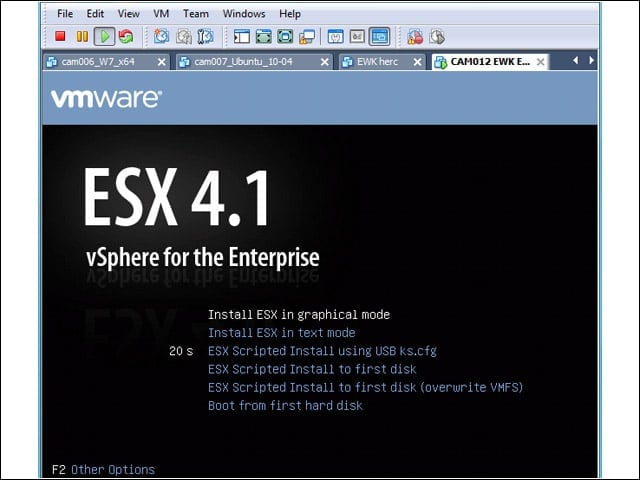Open the Help menu
640x480 pixels.
[290, 13]
